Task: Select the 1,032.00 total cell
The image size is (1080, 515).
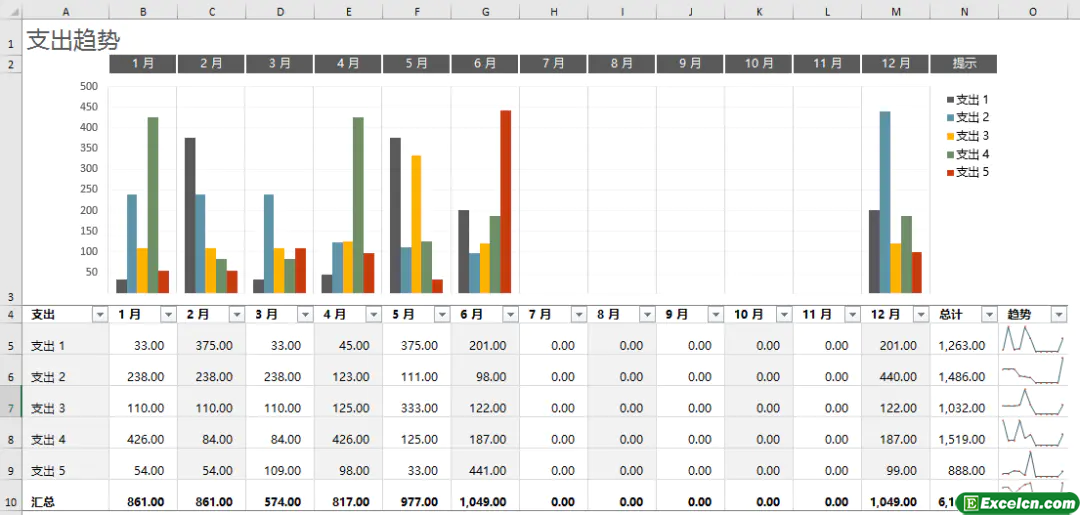Action: (964, 402)
